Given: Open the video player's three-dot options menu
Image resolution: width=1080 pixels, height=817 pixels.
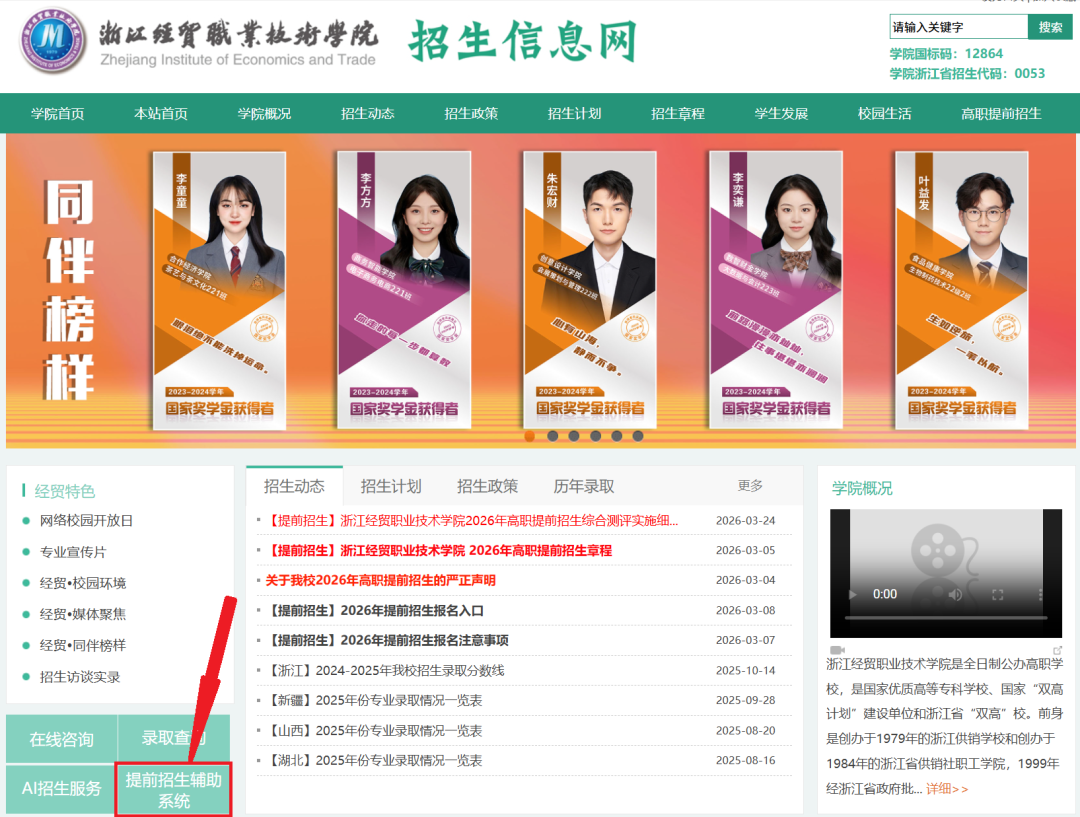Looking at the screenshot, I should tap(1038, 594).
